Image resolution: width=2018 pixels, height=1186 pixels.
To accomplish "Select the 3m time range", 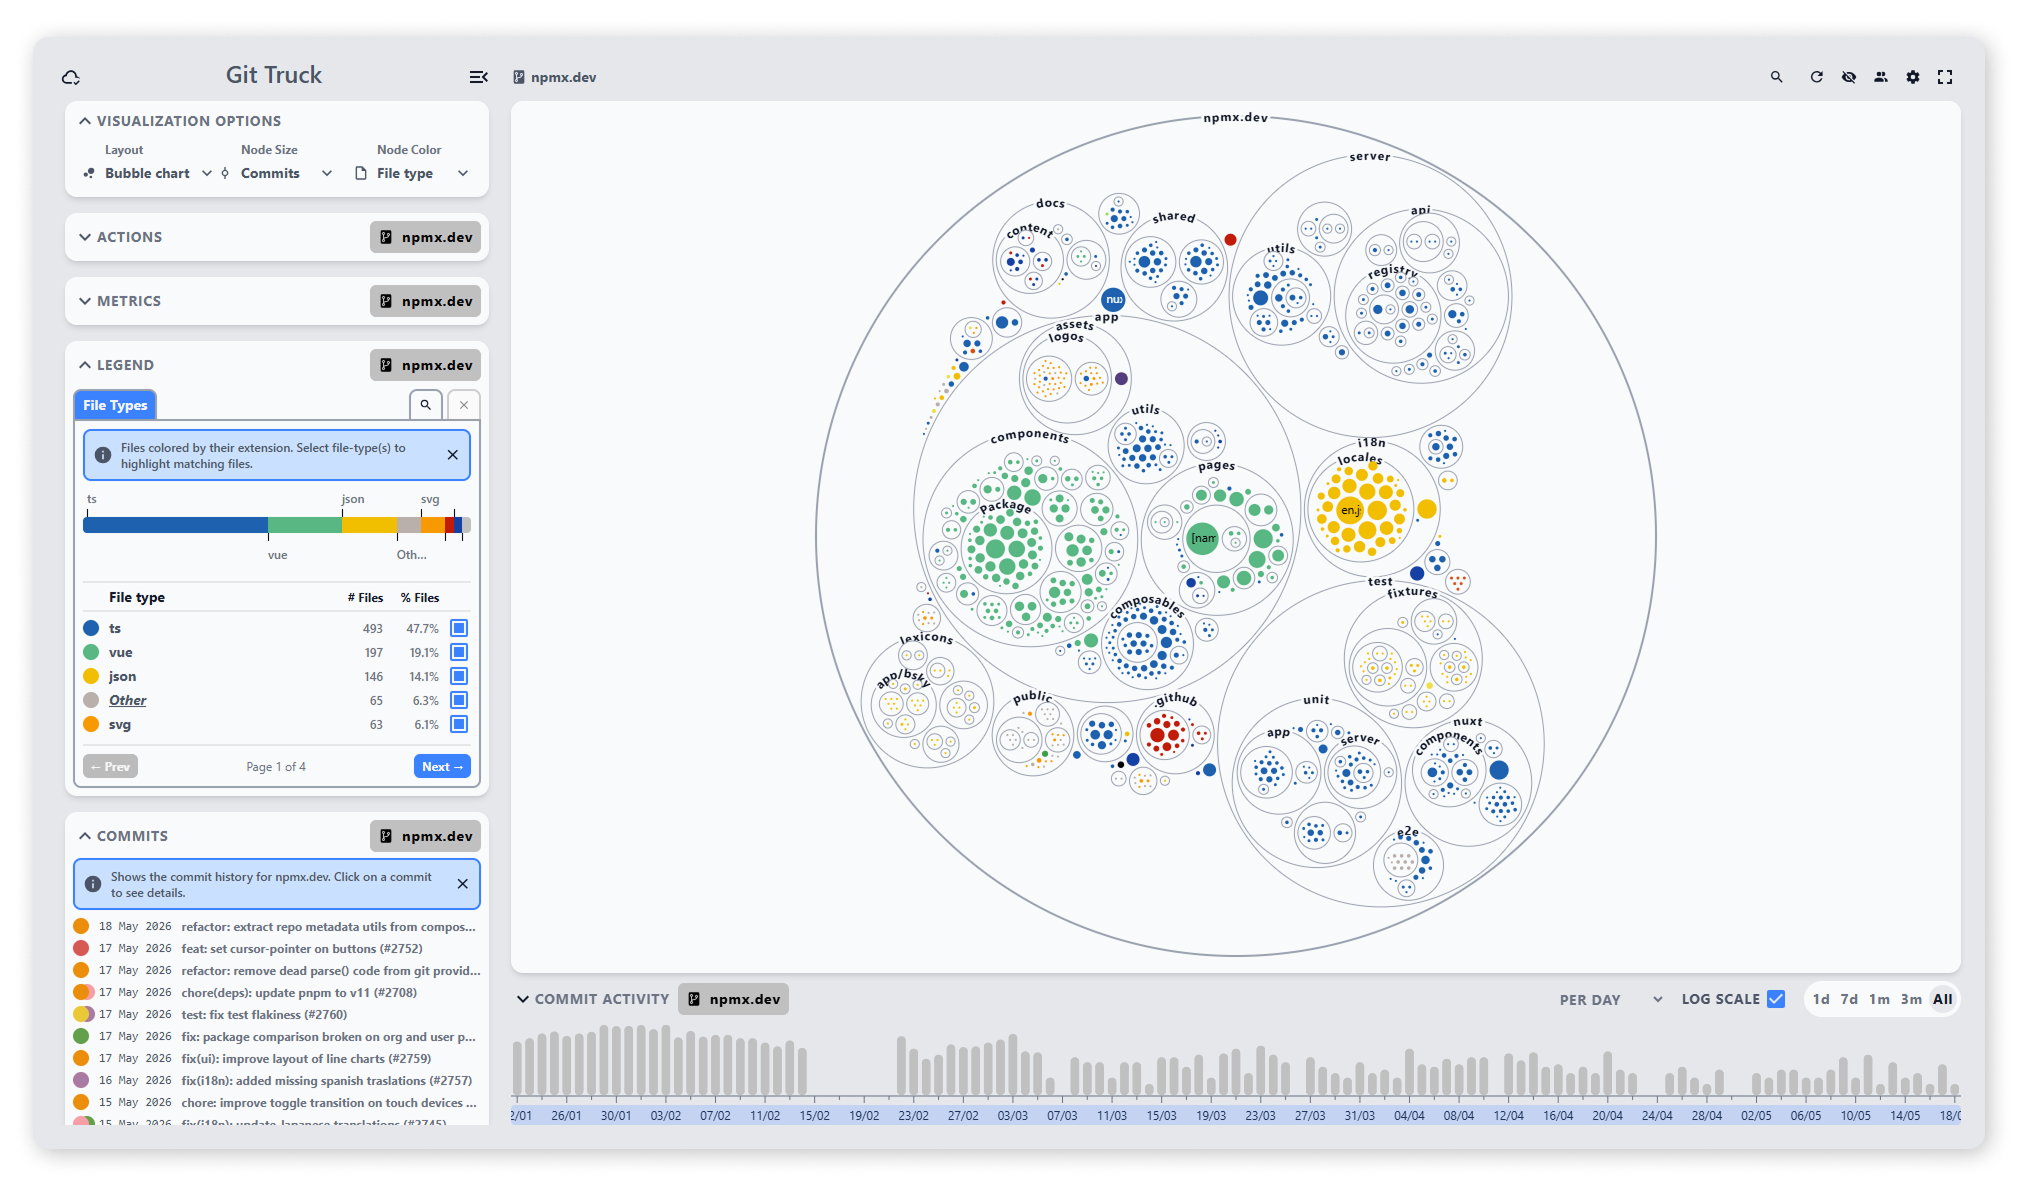I will coord(1911,999).
